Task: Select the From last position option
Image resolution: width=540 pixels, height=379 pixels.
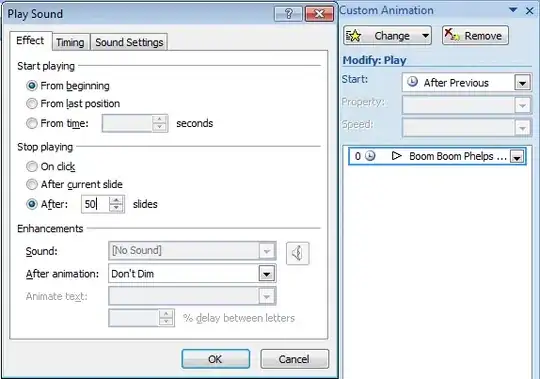Action: tap(32, 104)
